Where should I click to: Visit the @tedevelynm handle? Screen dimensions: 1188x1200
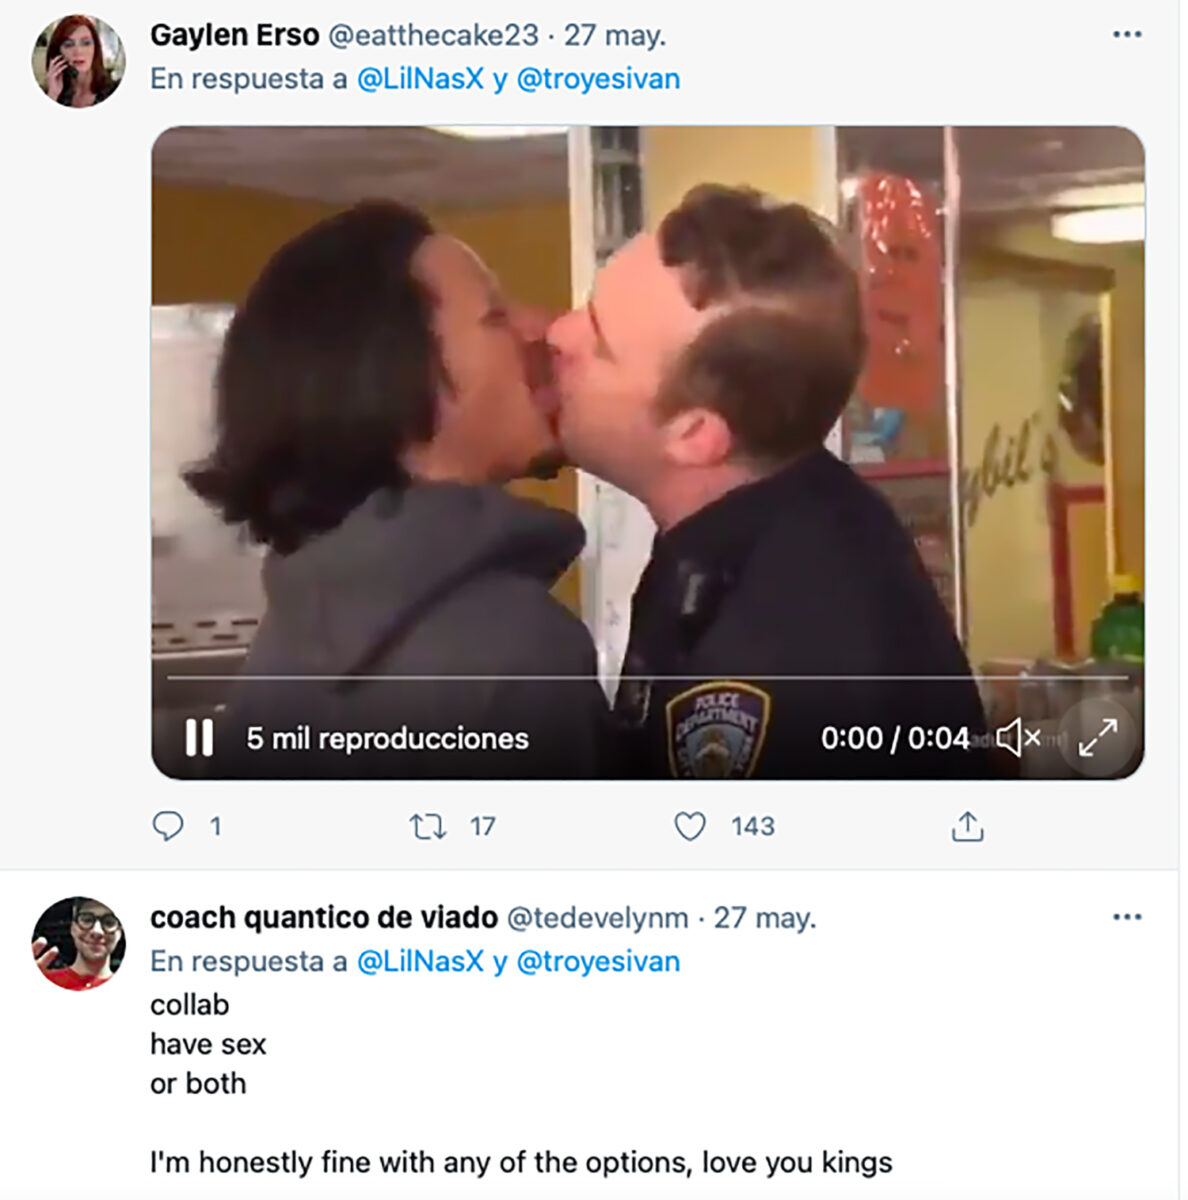[597, 918]
